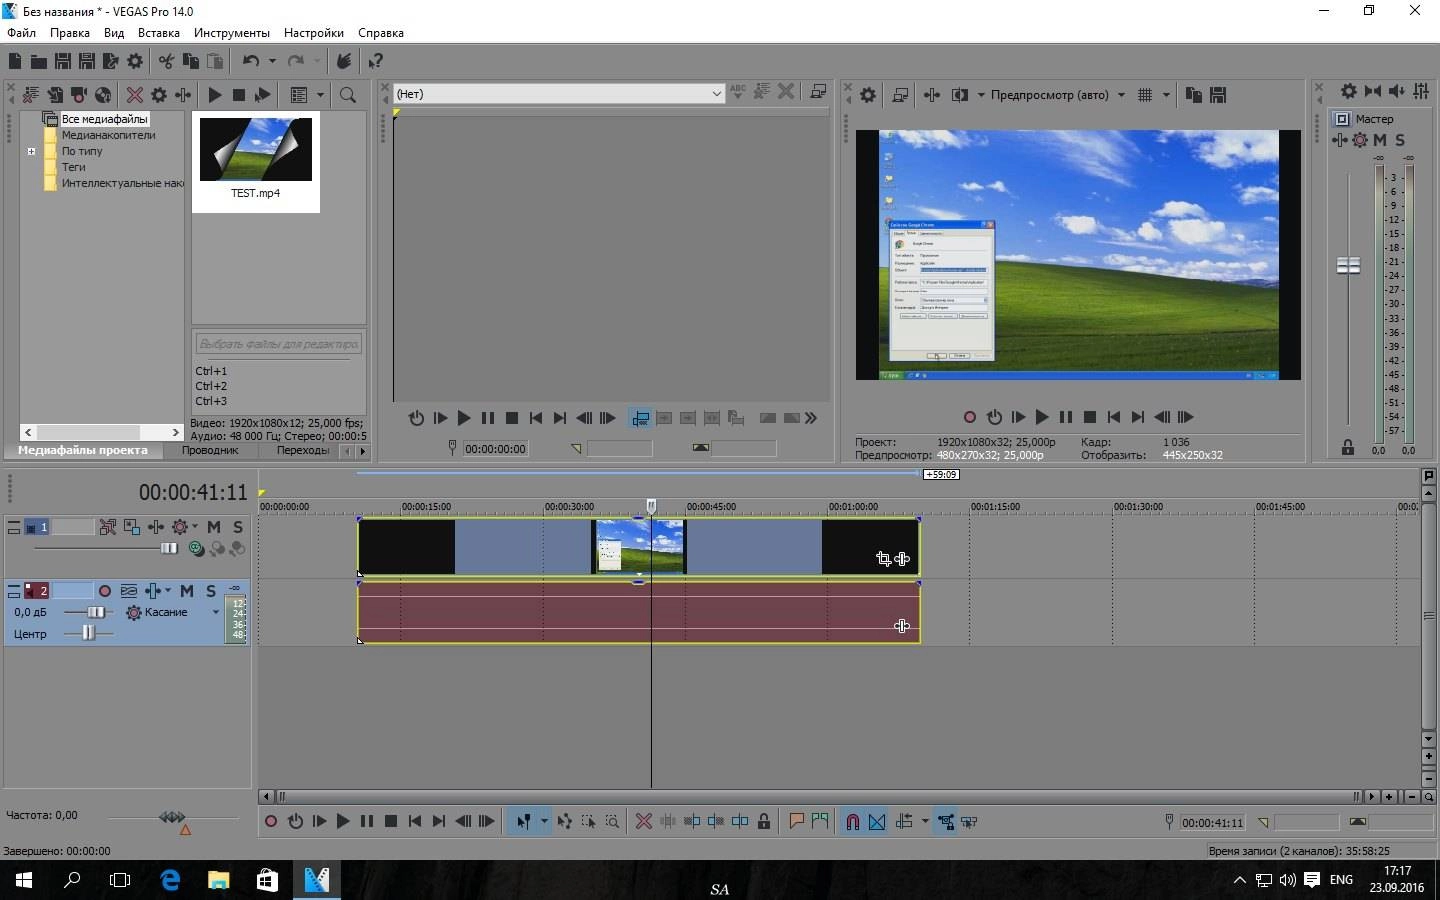
Task: Open Event Pan/Crop on video clip
Action: point(883,559)
